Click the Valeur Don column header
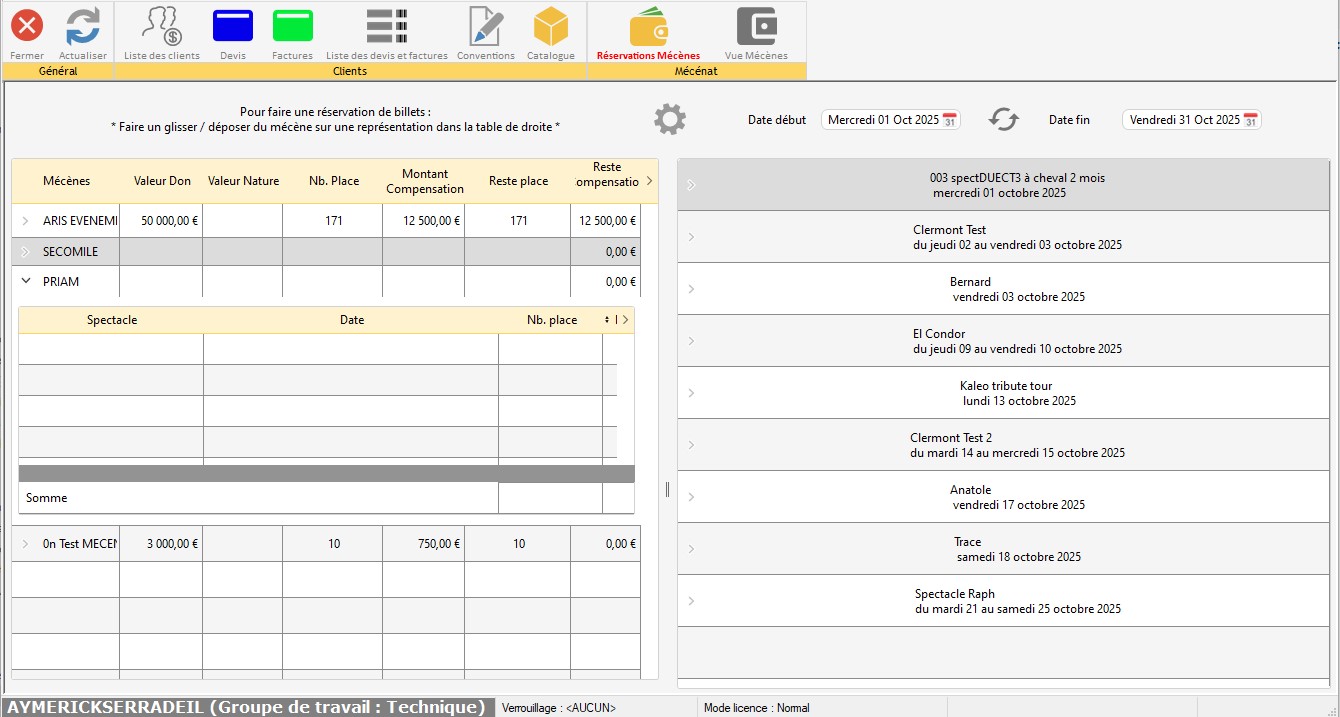This screenshot has width=1340, height=717. click(162, 181)
